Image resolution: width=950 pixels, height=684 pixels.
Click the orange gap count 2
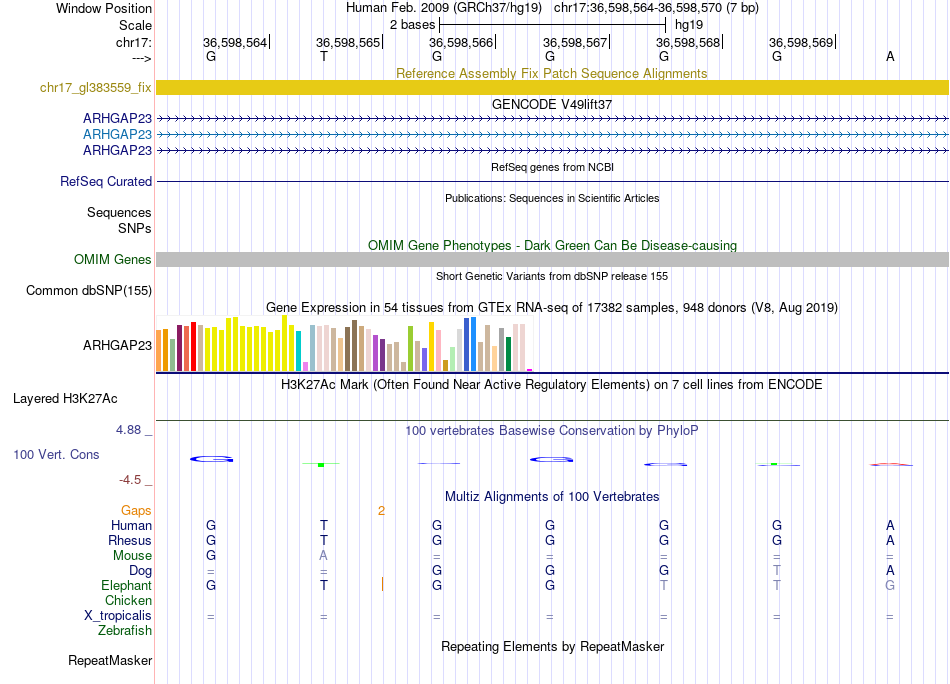pyautogui.click(x=381, y=511)
